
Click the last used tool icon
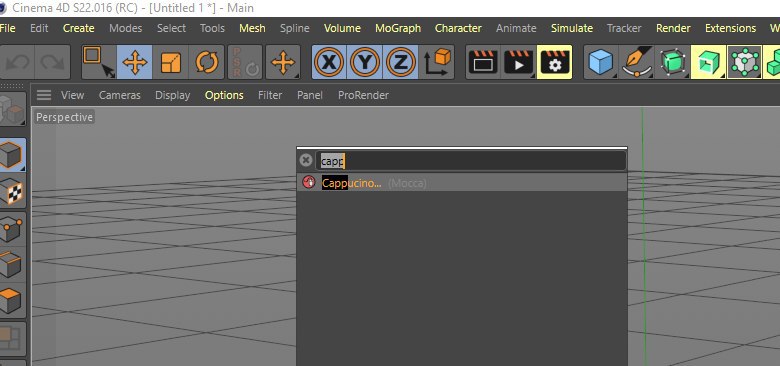coord(283,63)
